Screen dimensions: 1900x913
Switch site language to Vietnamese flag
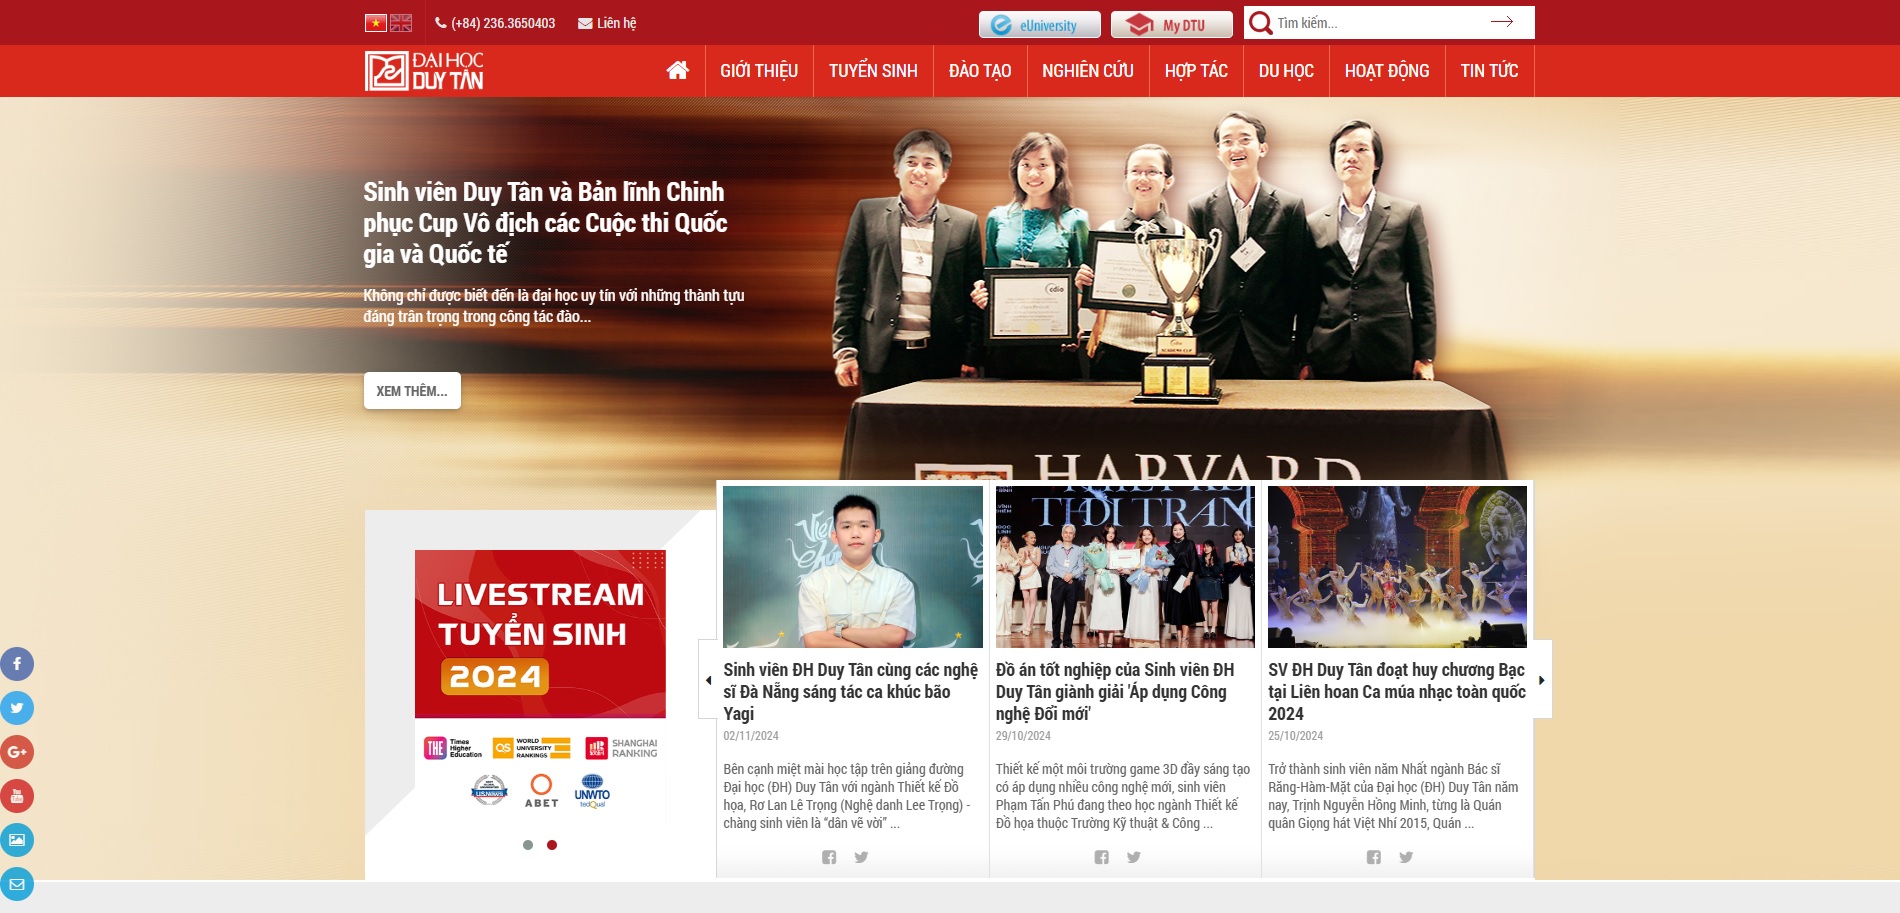click(x=375, y=23)
